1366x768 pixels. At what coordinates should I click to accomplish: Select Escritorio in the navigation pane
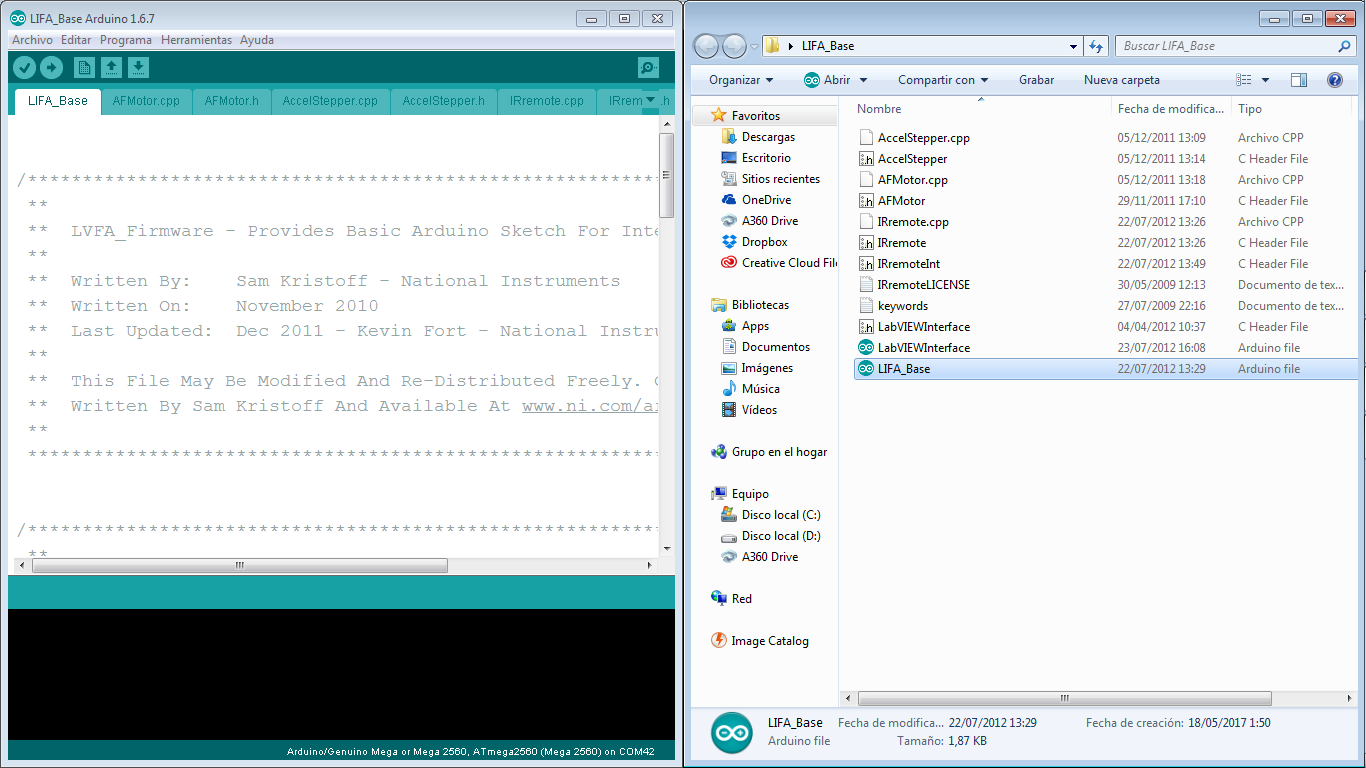(766, 158)
